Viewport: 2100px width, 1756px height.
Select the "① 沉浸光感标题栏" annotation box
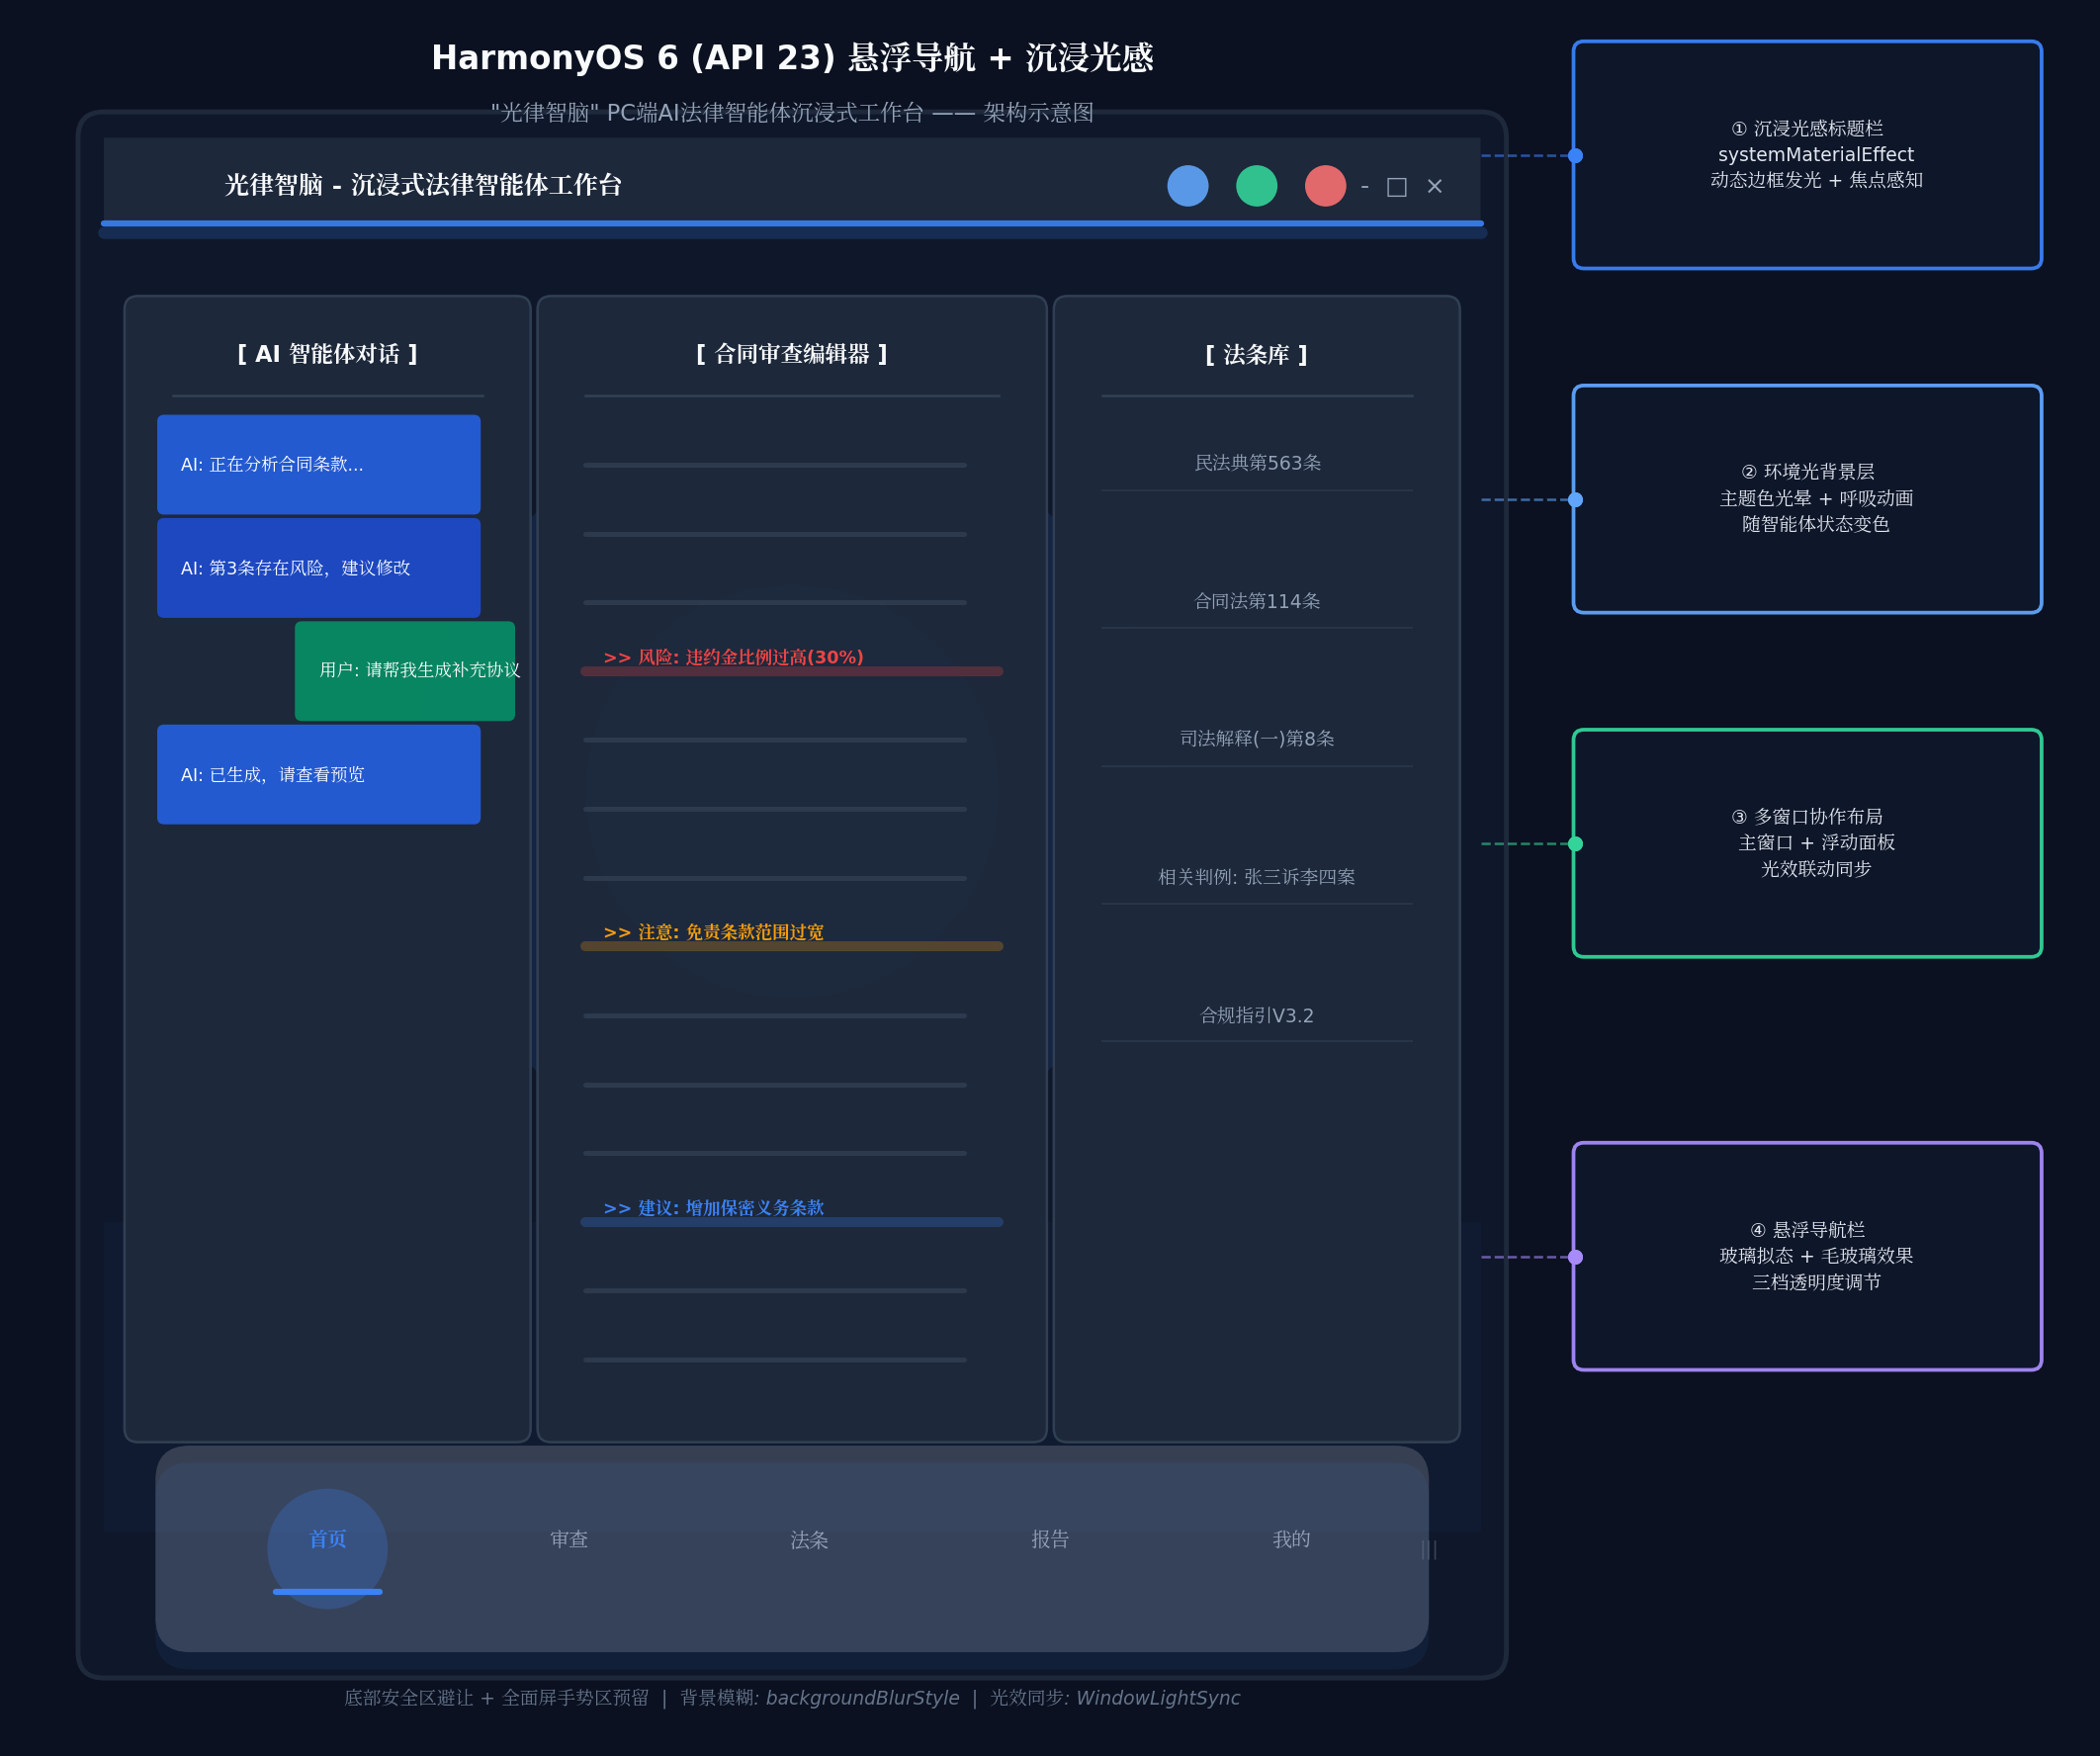coord(1807,155)
